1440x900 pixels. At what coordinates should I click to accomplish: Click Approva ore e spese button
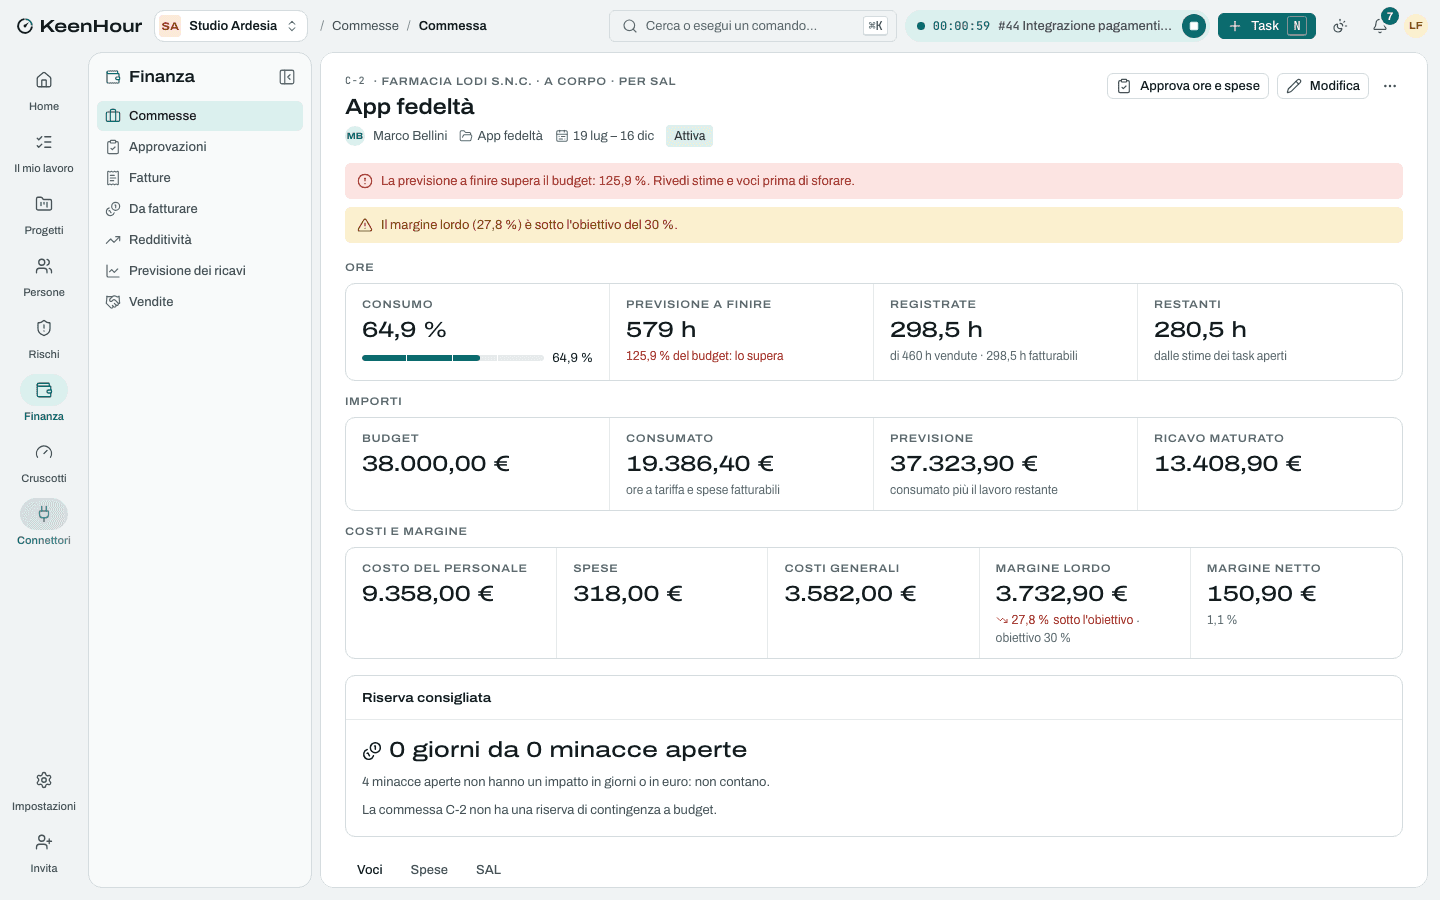pos(1188,86)
